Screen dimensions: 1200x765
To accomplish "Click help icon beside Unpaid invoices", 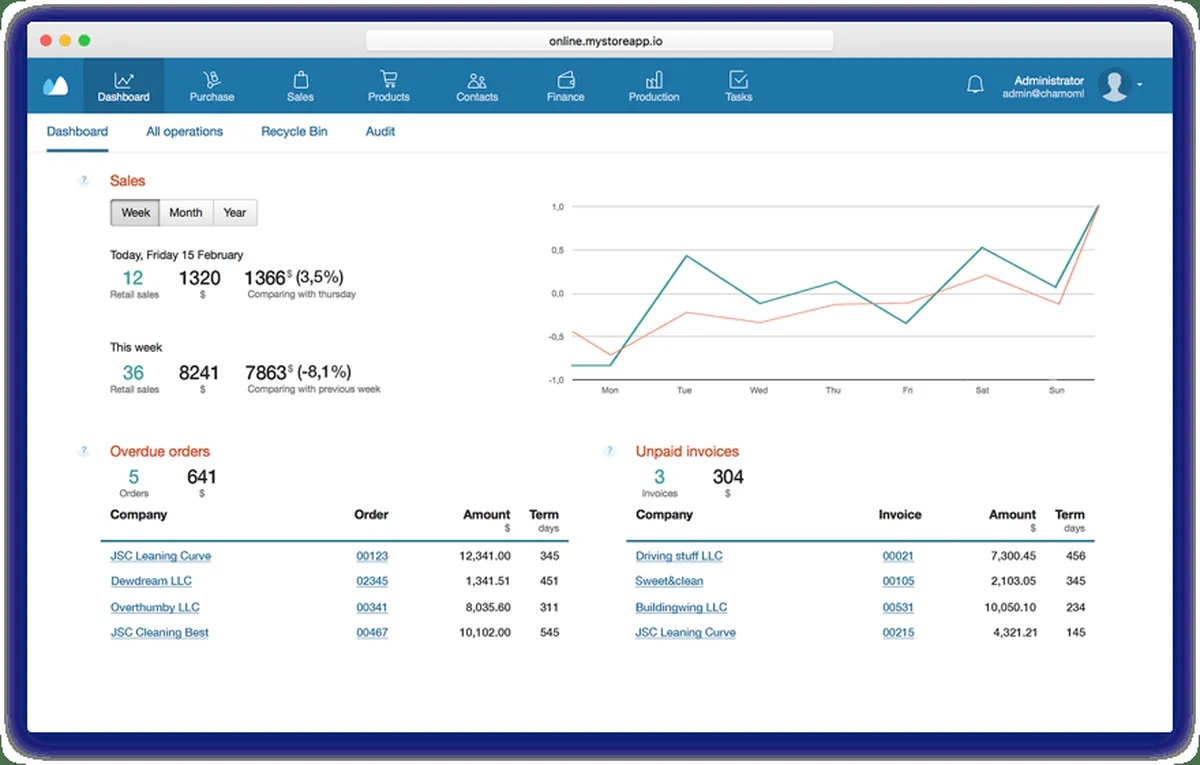I will tap(609, 452).
